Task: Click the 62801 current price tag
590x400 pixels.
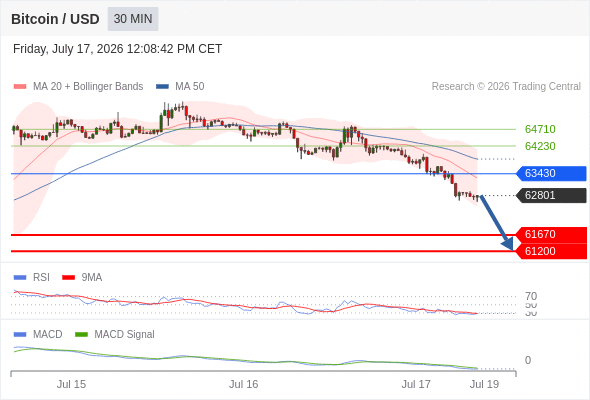Action: point(551,195)
